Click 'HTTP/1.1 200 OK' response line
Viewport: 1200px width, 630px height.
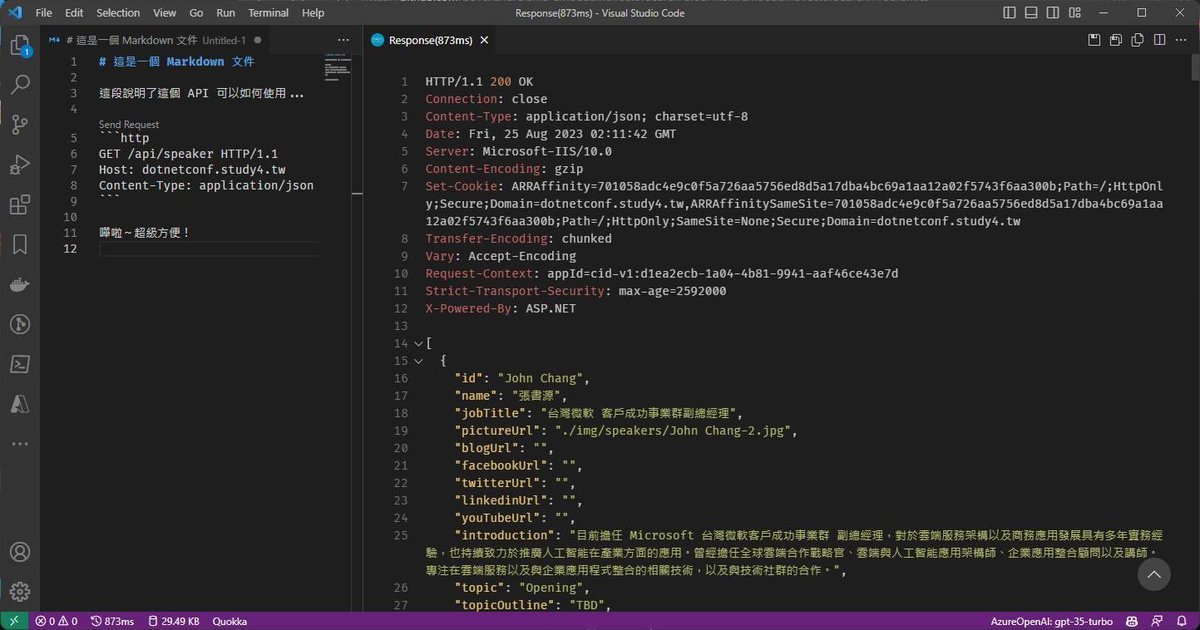[481, 82]
